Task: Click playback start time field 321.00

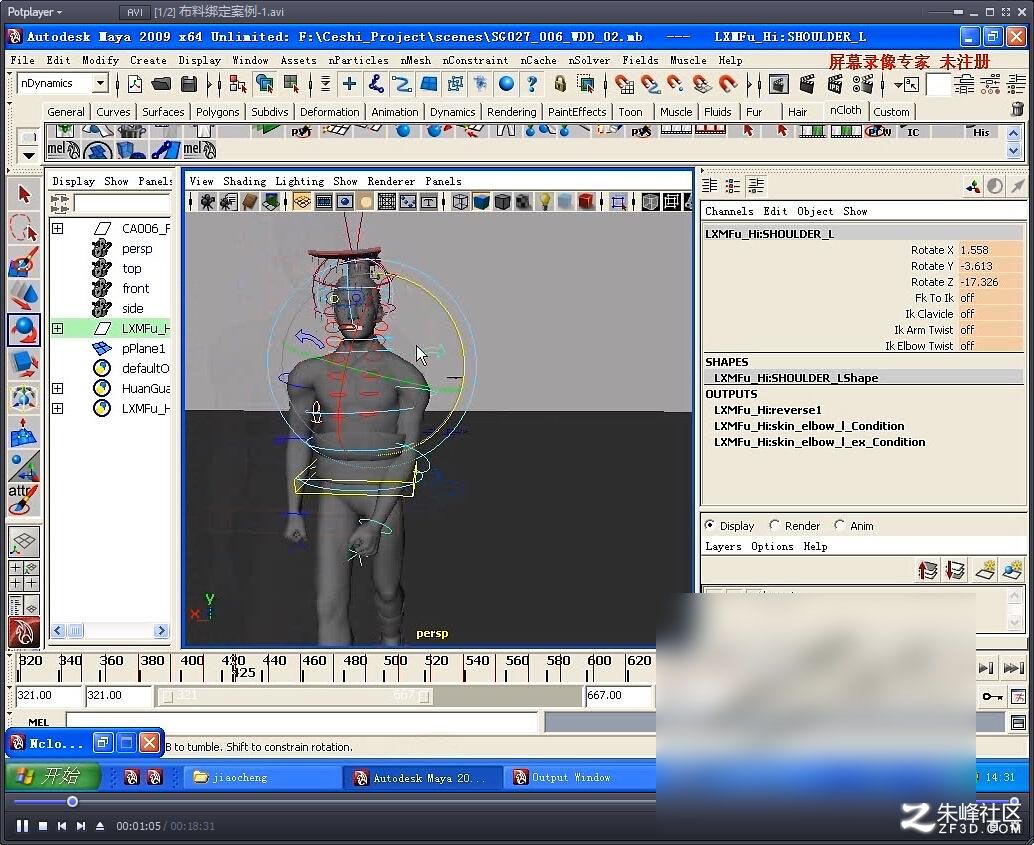Action: pos(117,695)
